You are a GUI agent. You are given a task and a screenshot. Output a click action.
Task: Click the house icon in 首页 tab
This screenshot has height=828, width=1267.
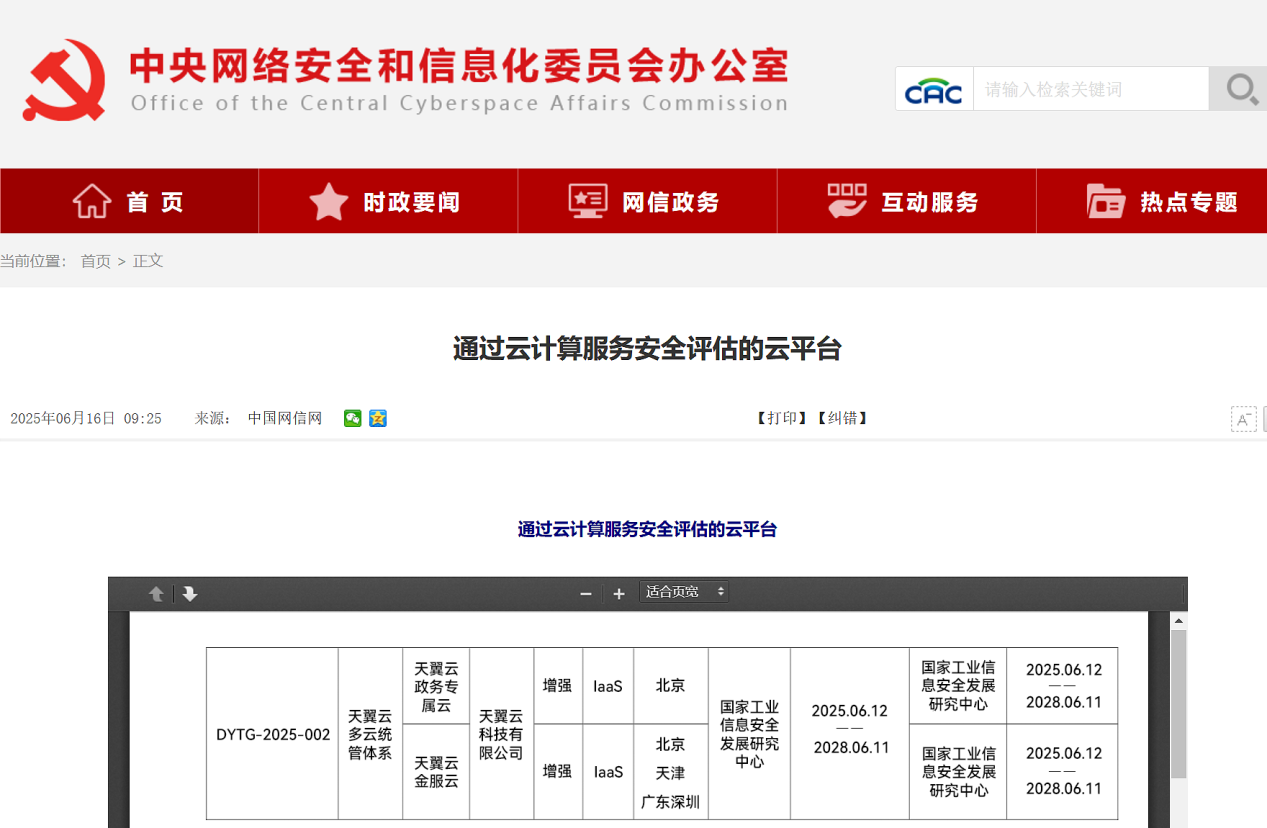[x=92, y=201]
